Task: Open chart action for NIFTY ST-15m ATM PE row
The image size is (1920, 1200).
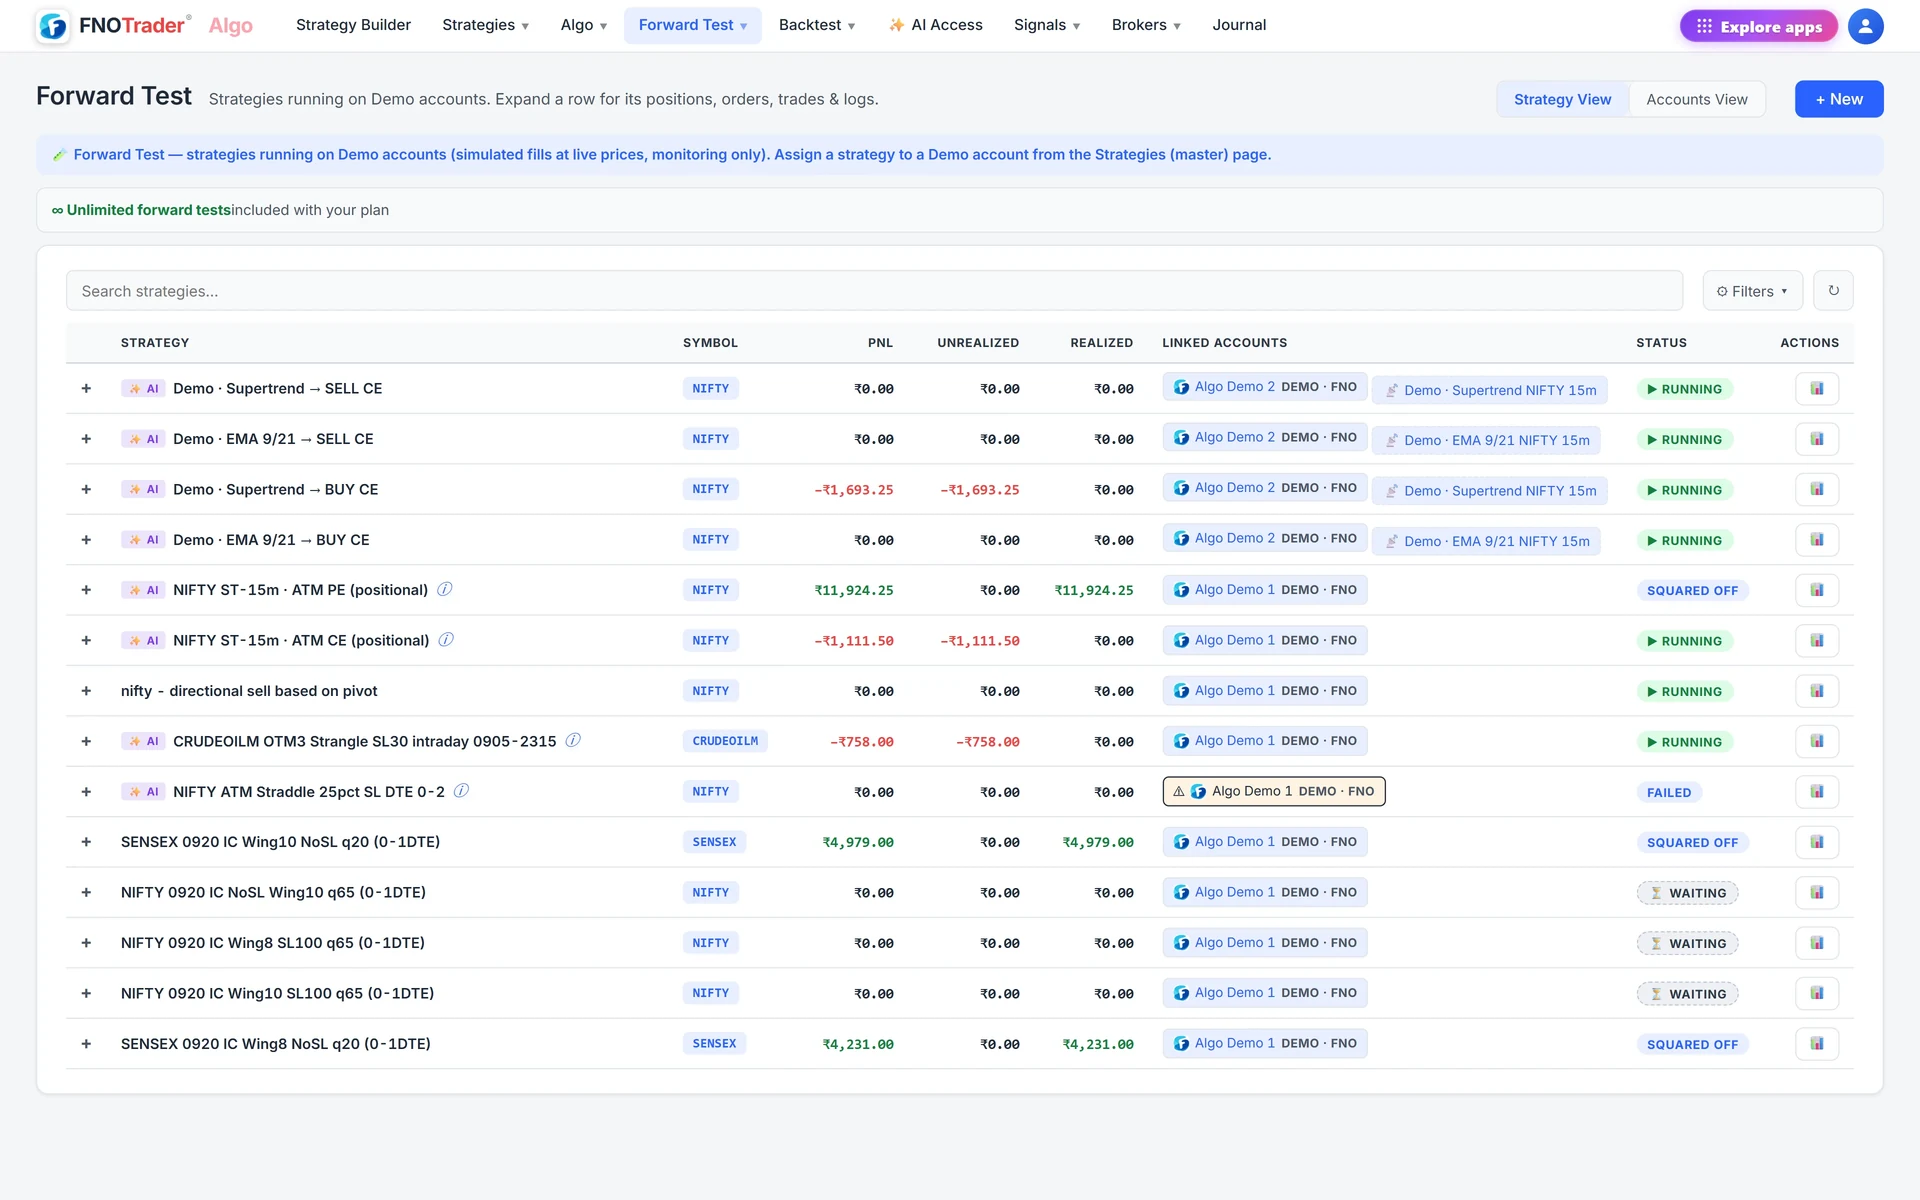Action: pos(1817,590)
